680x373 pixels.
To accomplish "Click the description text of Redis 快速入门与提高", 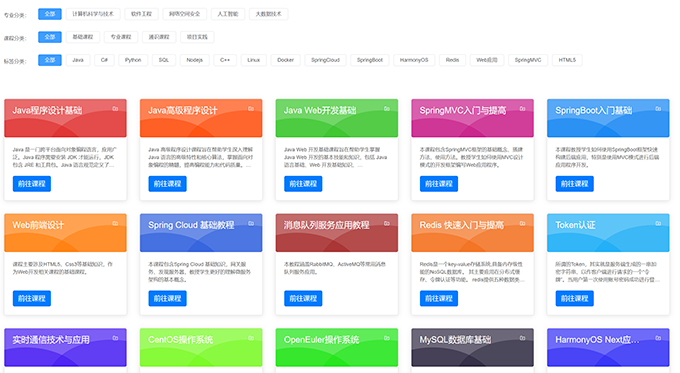I will (x=471, y=272).
